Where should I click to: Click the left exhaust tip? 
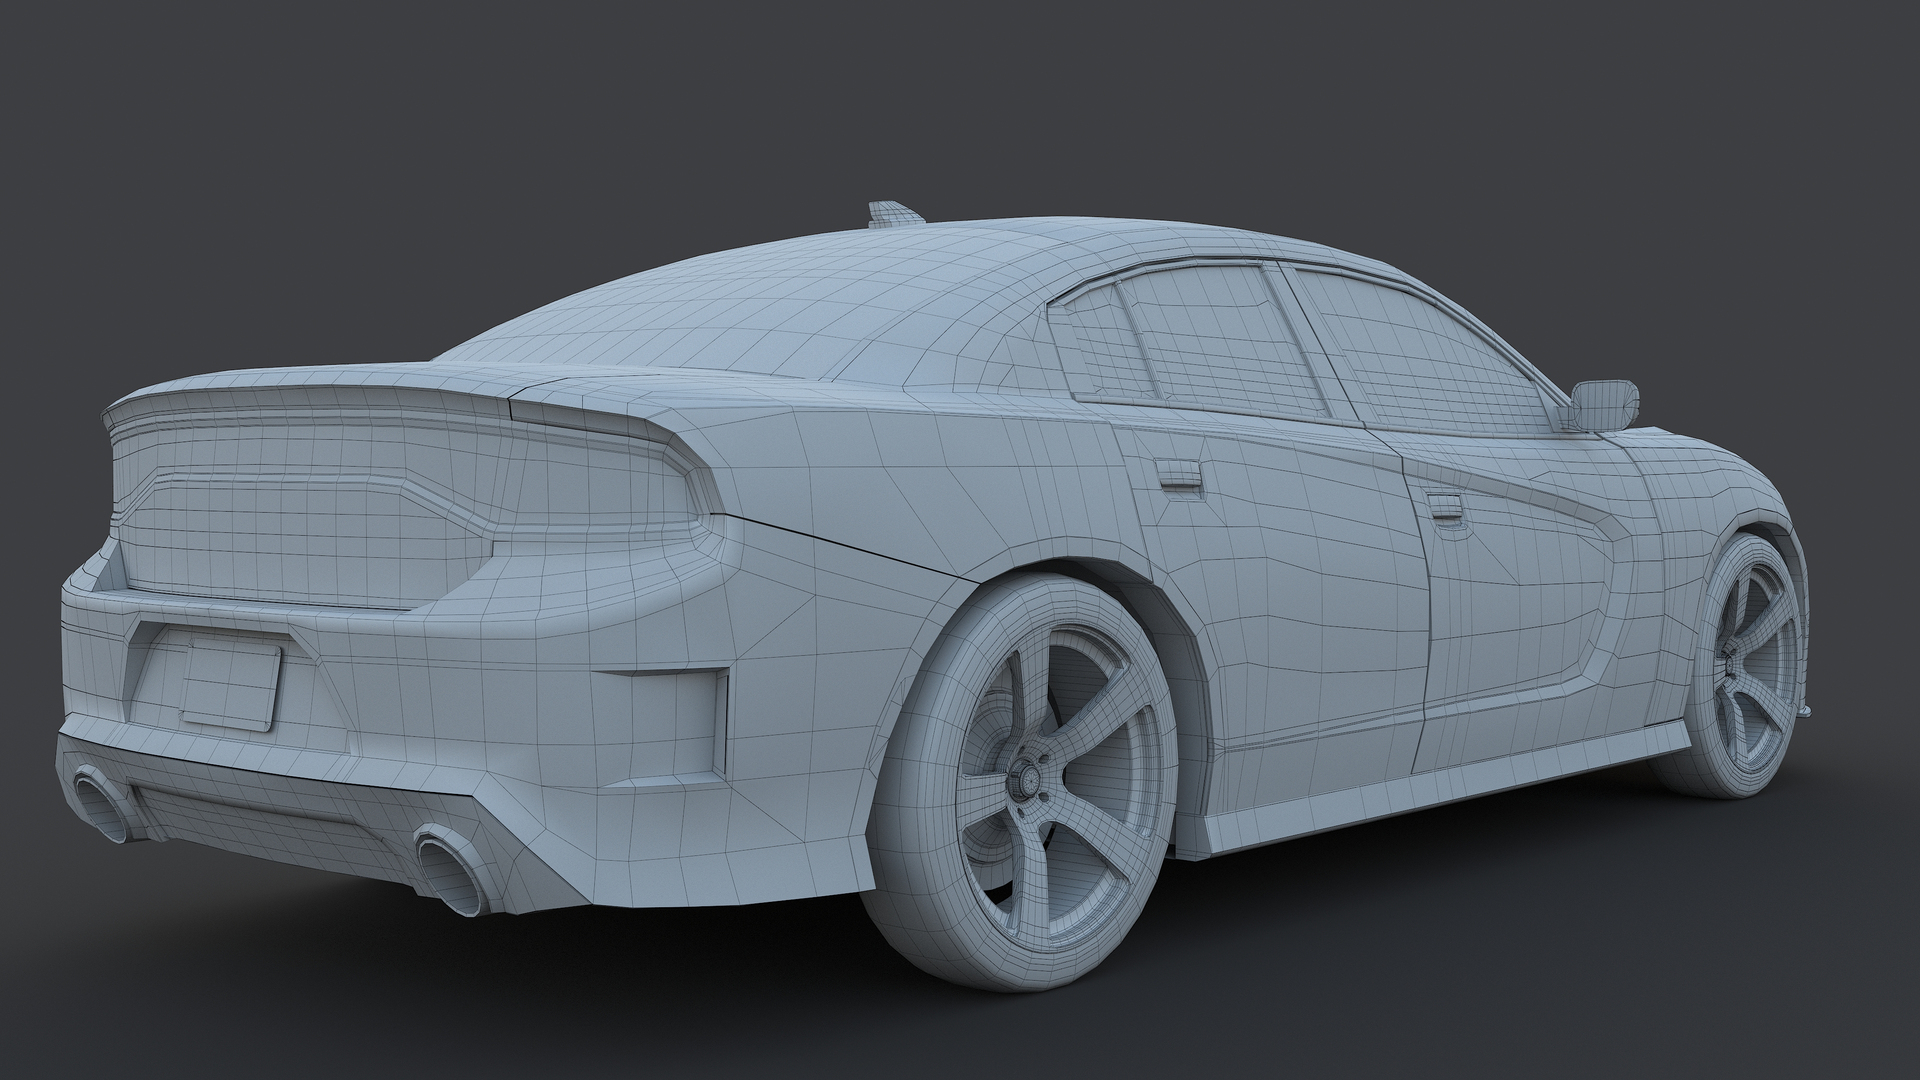pos(106,802)
